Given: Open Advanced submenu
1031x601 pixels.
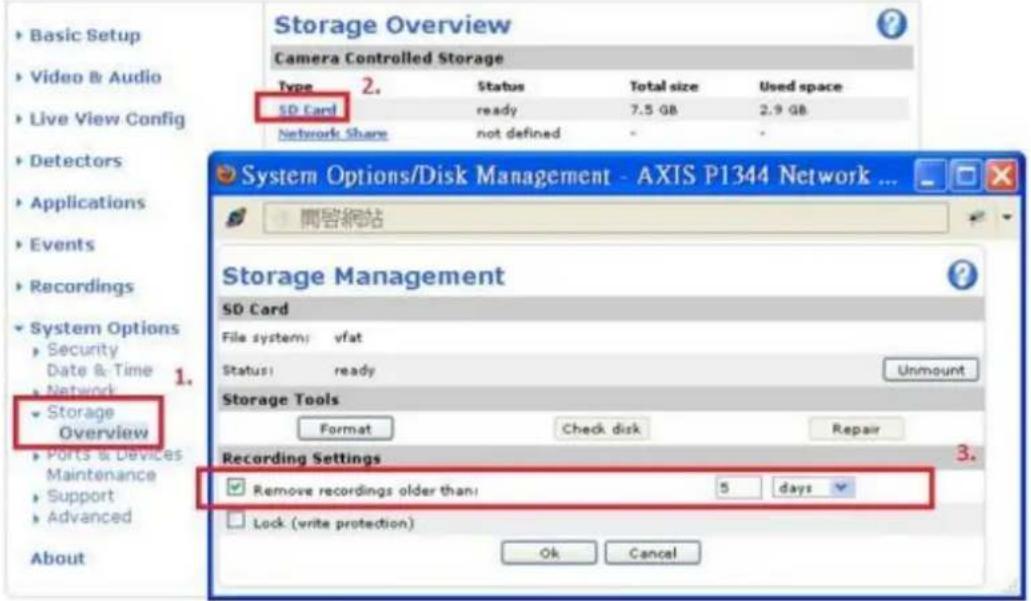Looking at the screenshot, I should [83, 517].
